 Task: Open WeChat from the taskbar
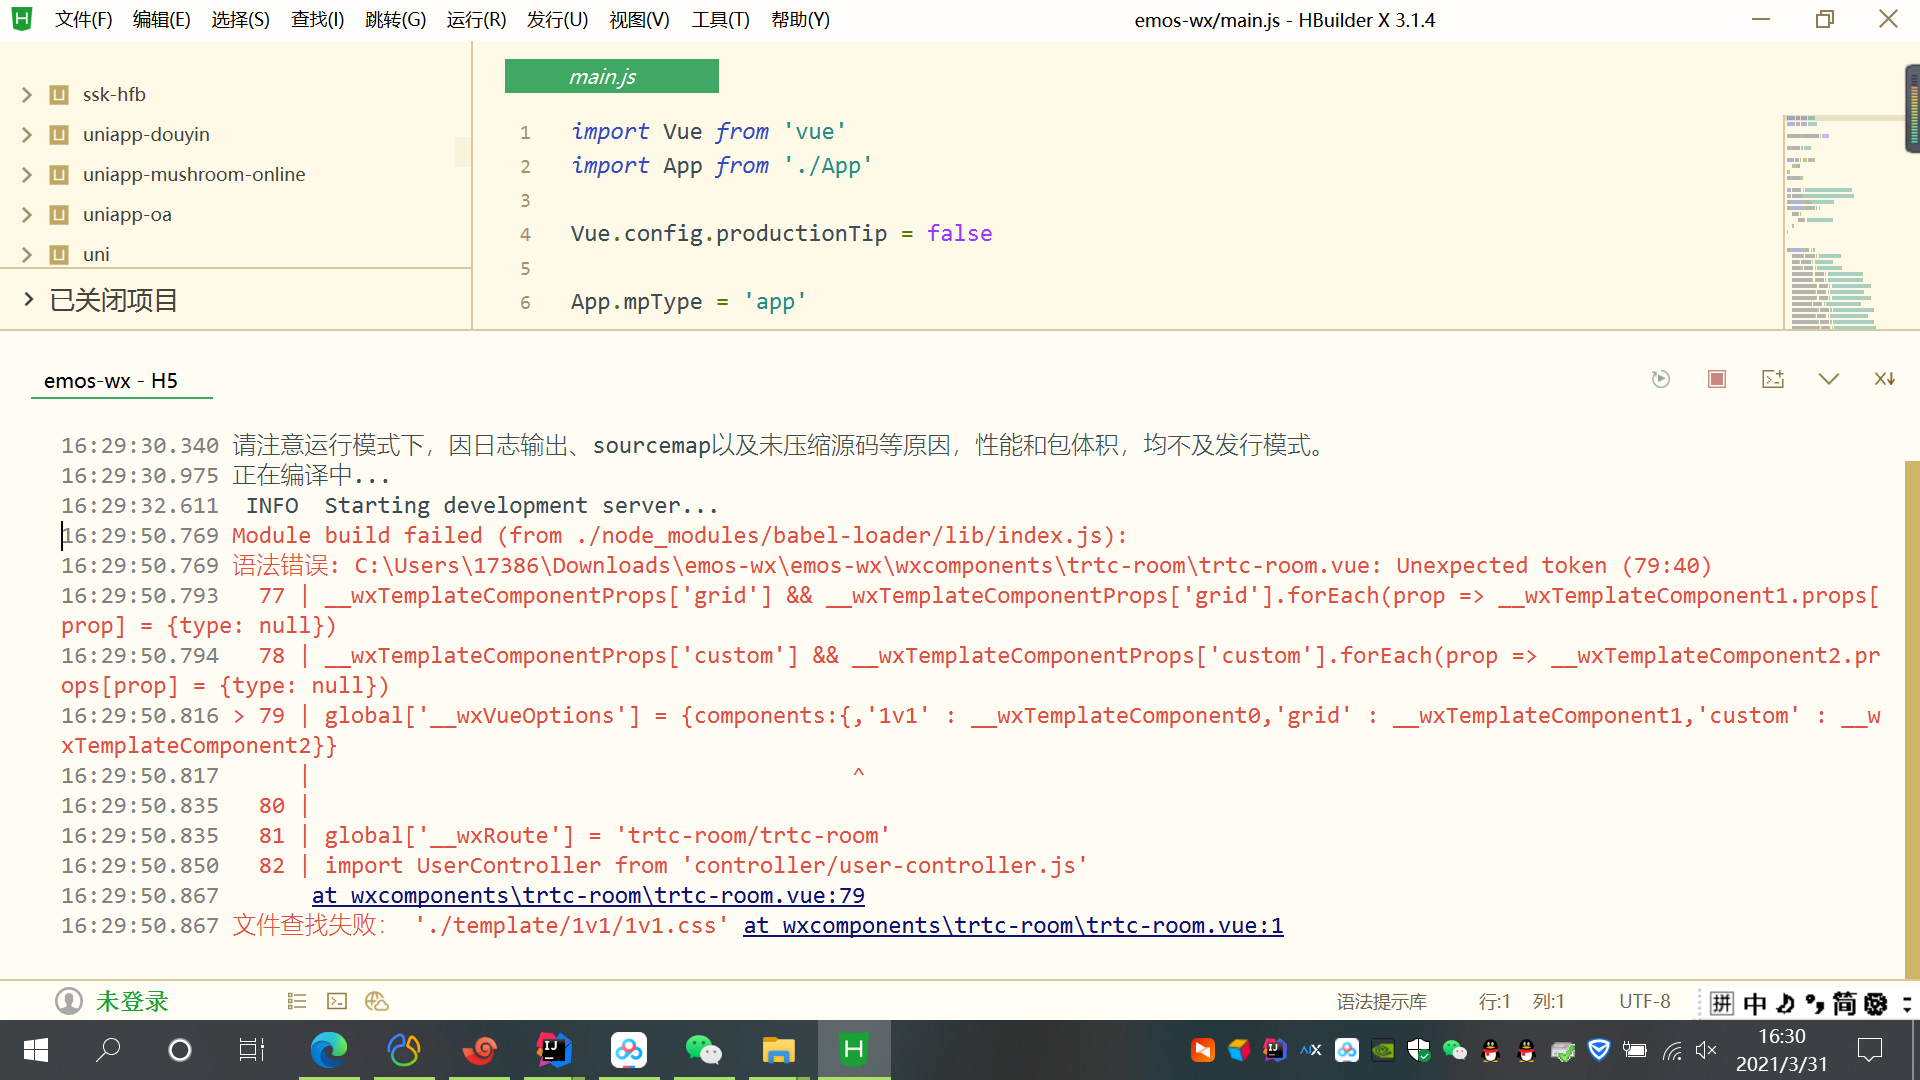pos(704,1049)
